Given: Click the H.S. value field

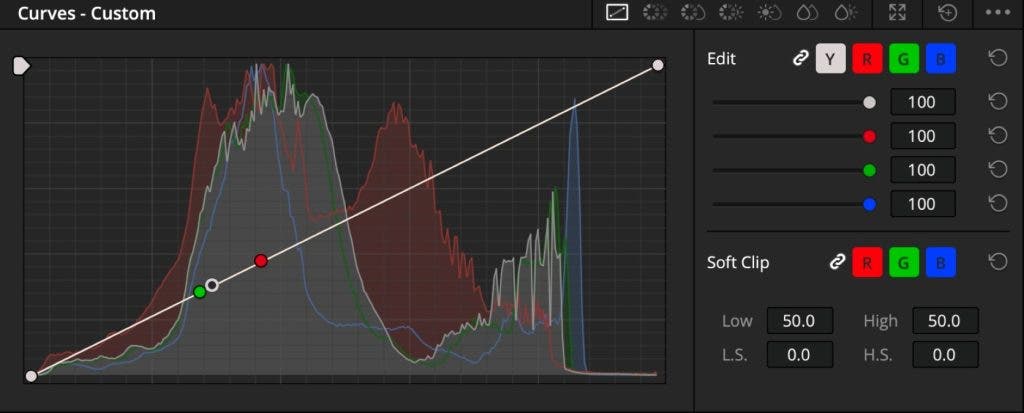Looking at the screenshot, I should click(945, 355).
